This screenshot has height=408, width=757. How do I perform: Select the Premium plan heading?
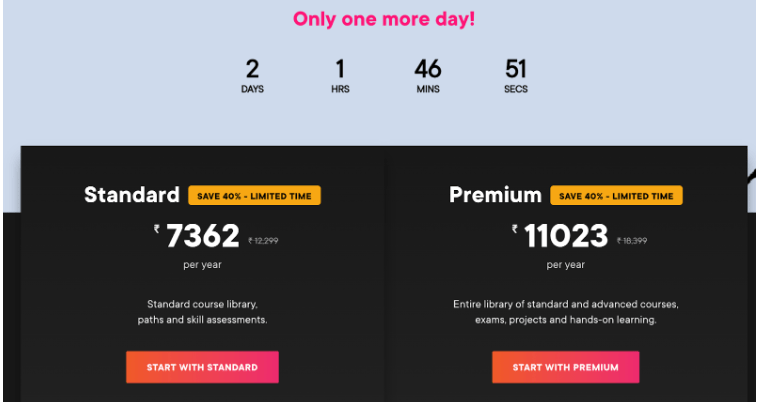coord(495,195)
